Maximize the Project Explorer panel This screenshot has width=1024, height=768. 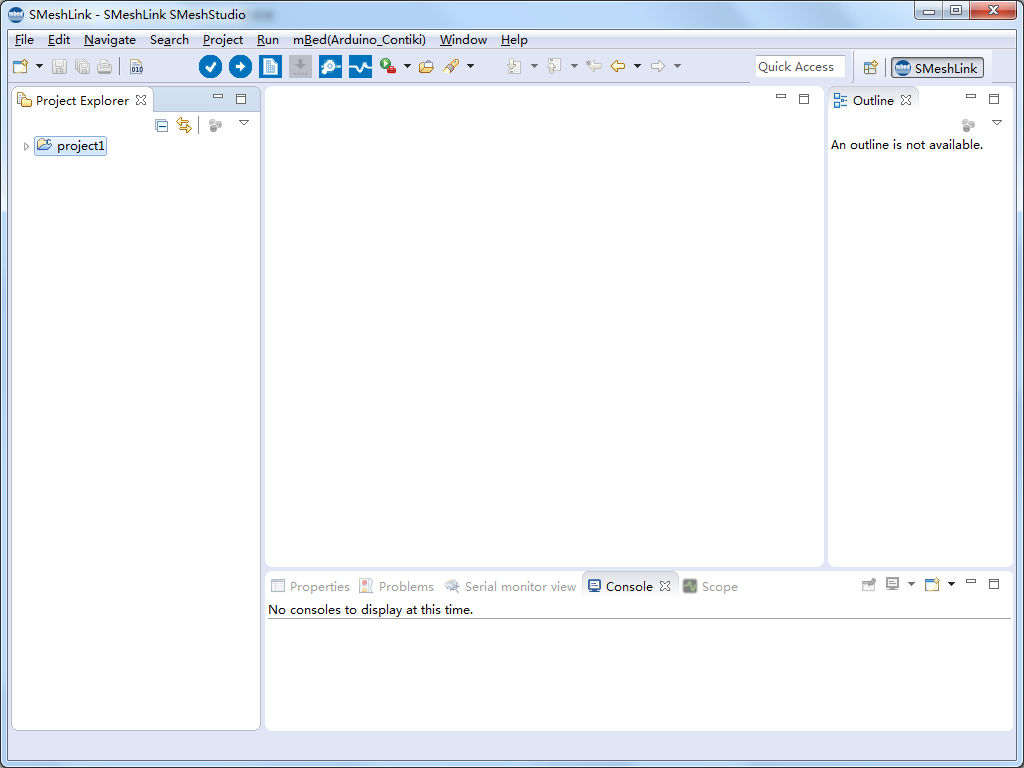point(241,99)
